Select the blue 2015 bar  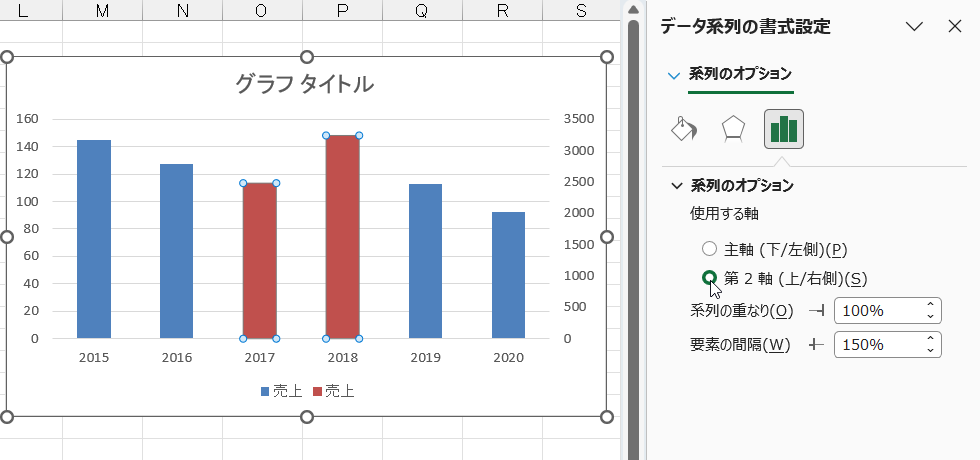pyautogui.click(x=94, y=239)
